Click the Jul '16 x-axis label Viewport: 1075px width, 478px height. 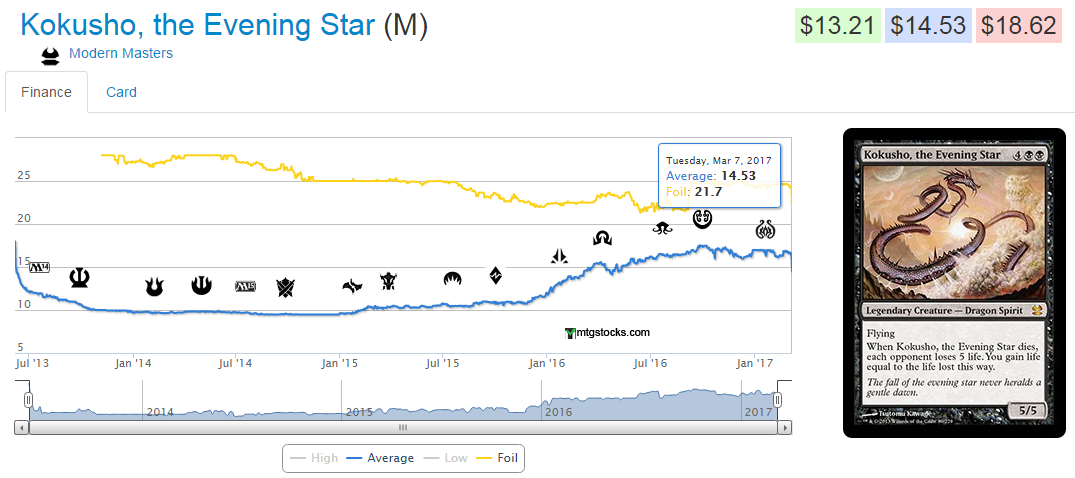point(650,362)
